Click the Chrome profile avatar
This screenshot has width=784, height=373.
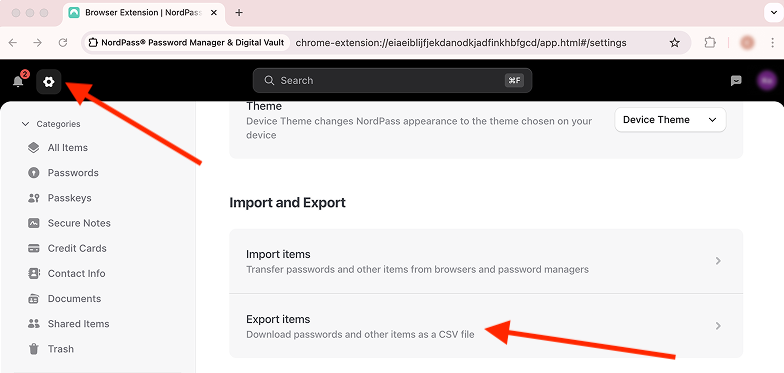748,42
